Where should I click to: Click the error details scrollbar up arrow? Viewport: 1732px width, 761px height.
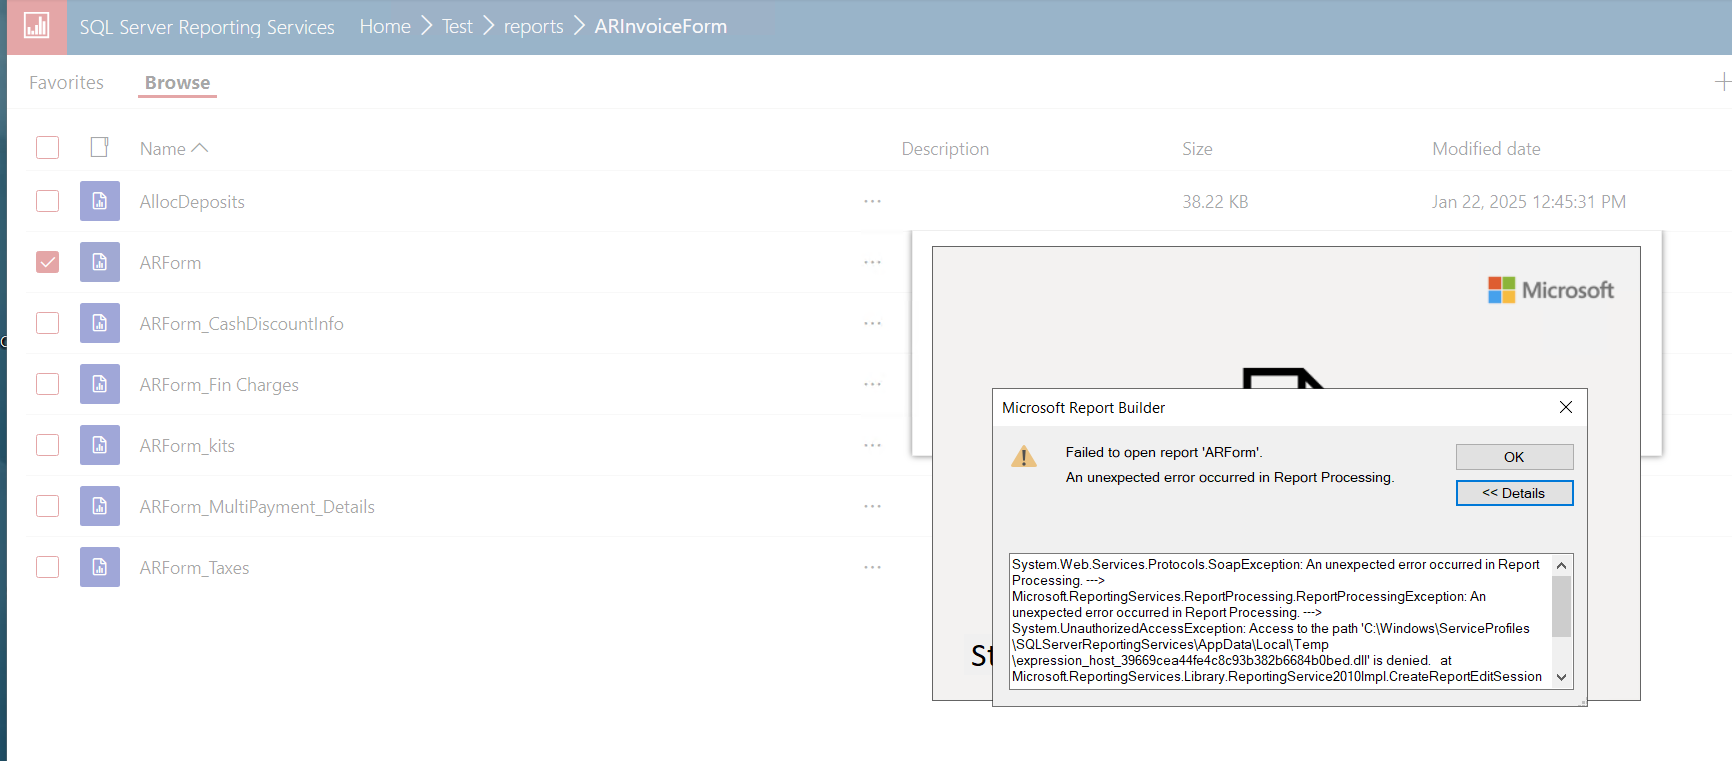1561,565
